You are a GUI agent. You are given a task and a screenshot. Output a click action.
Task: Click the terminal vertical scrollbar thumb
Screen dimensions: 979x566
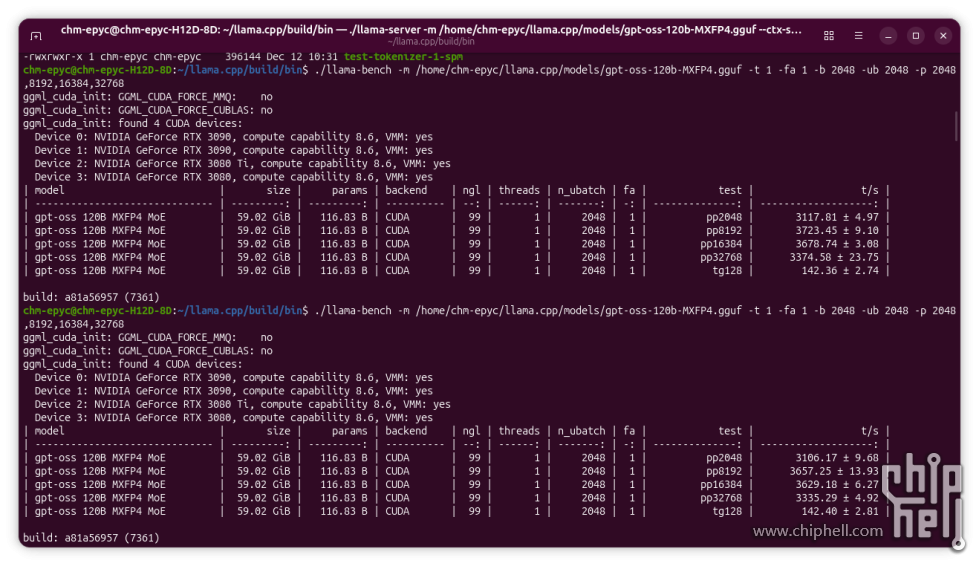(x=955, y=126)
